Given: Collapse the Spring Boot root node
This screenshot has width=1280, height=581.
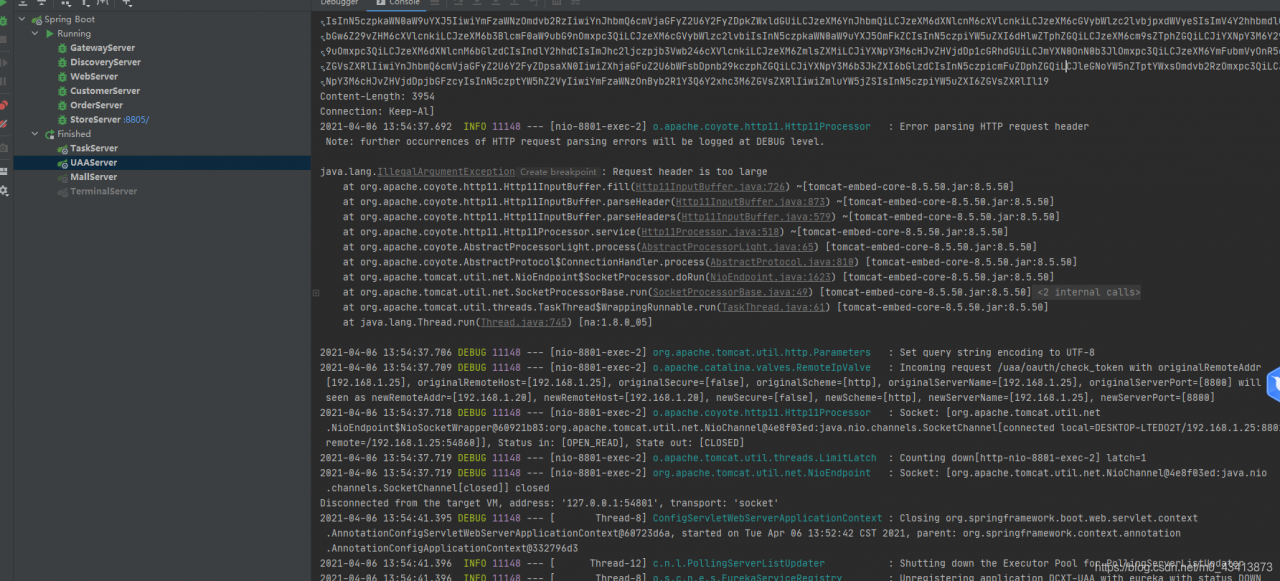Looking at the screenshot, I should pos(21,18).
